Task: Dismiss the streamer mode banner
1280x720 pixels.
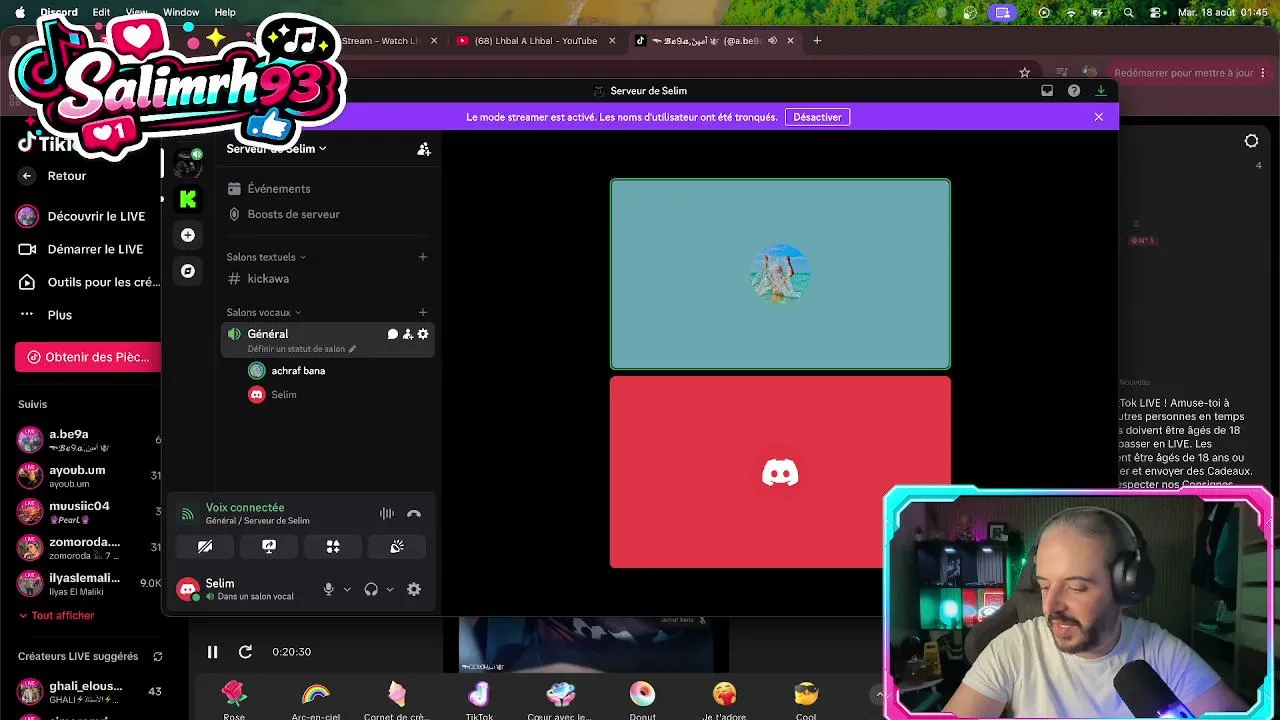Action: pyautogui.click(x=1099, y=117)
